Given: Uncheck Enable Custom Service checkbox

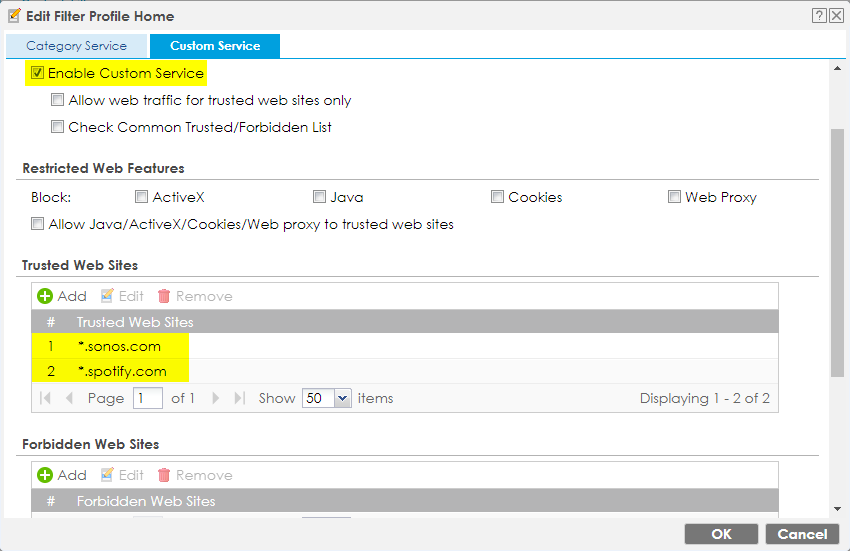Looking at the screenshot, I should tap(38, 73).
